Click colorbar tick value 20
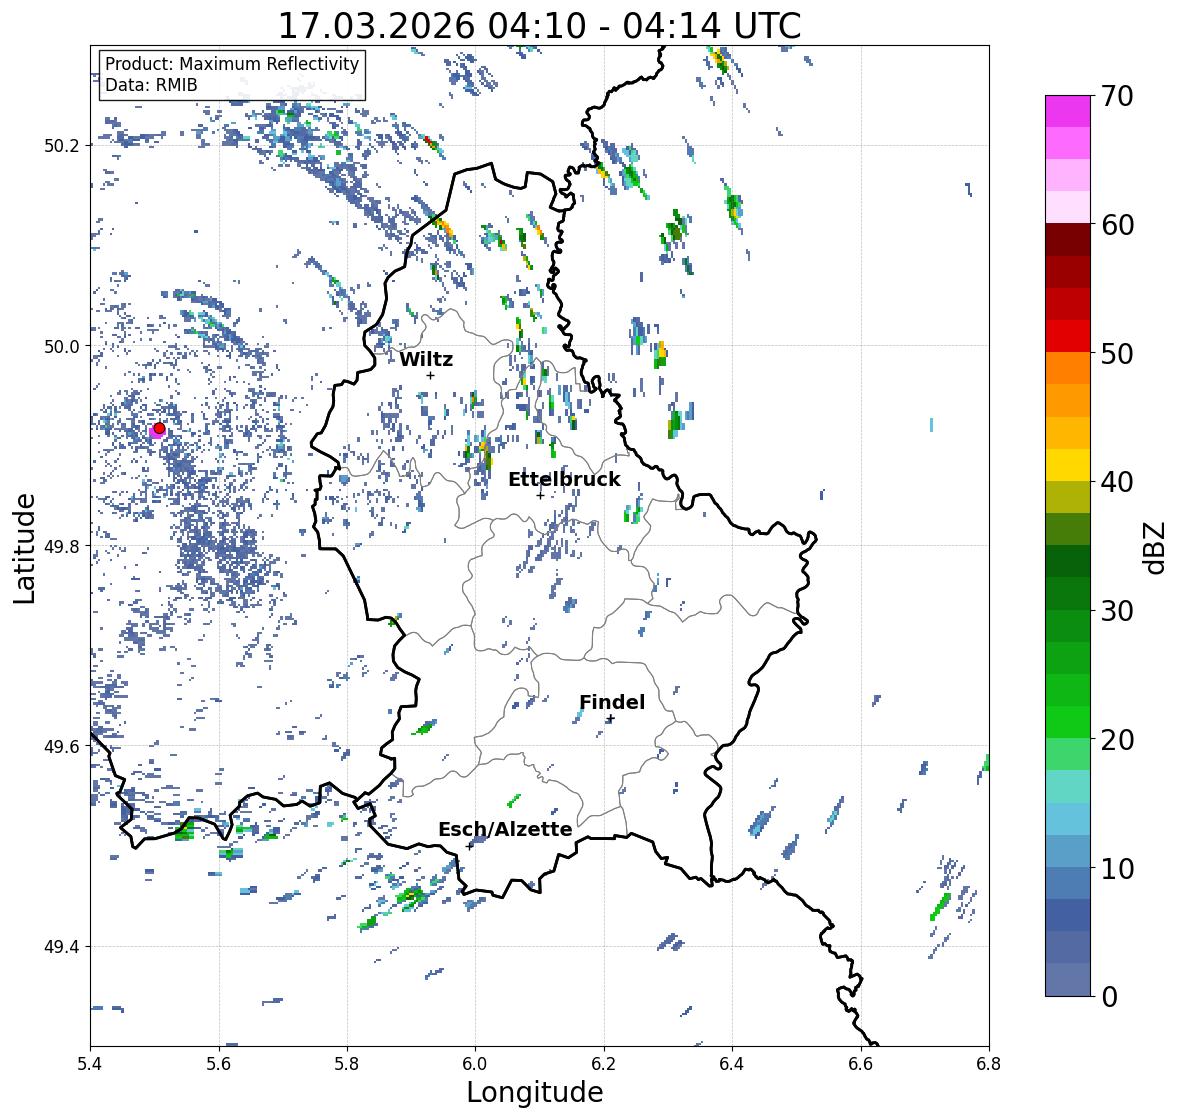Image resolution: width=1179 pixels, height=1117 pixels. coord(1117,740)
